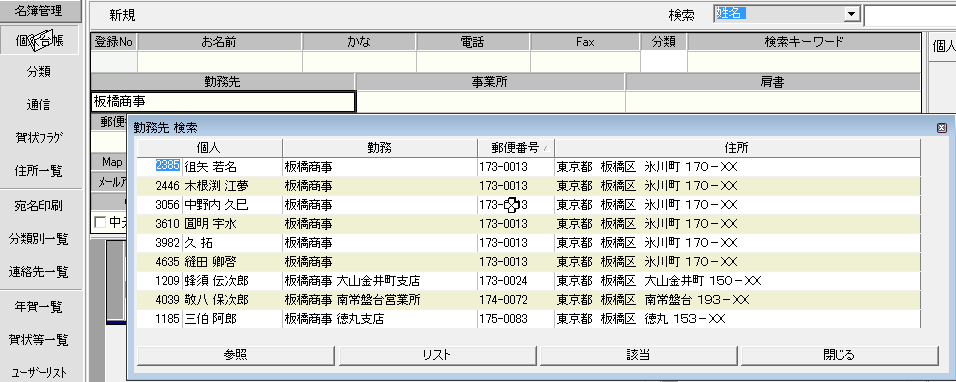Click the 電話 input field
The height and width of the screenshot is (382, 956).
coord(473,62)
